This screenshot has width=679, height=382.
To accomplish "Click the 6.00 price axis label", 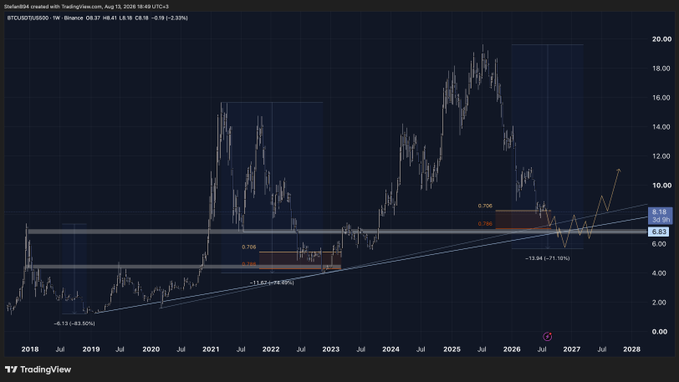I will coord(659,244).
